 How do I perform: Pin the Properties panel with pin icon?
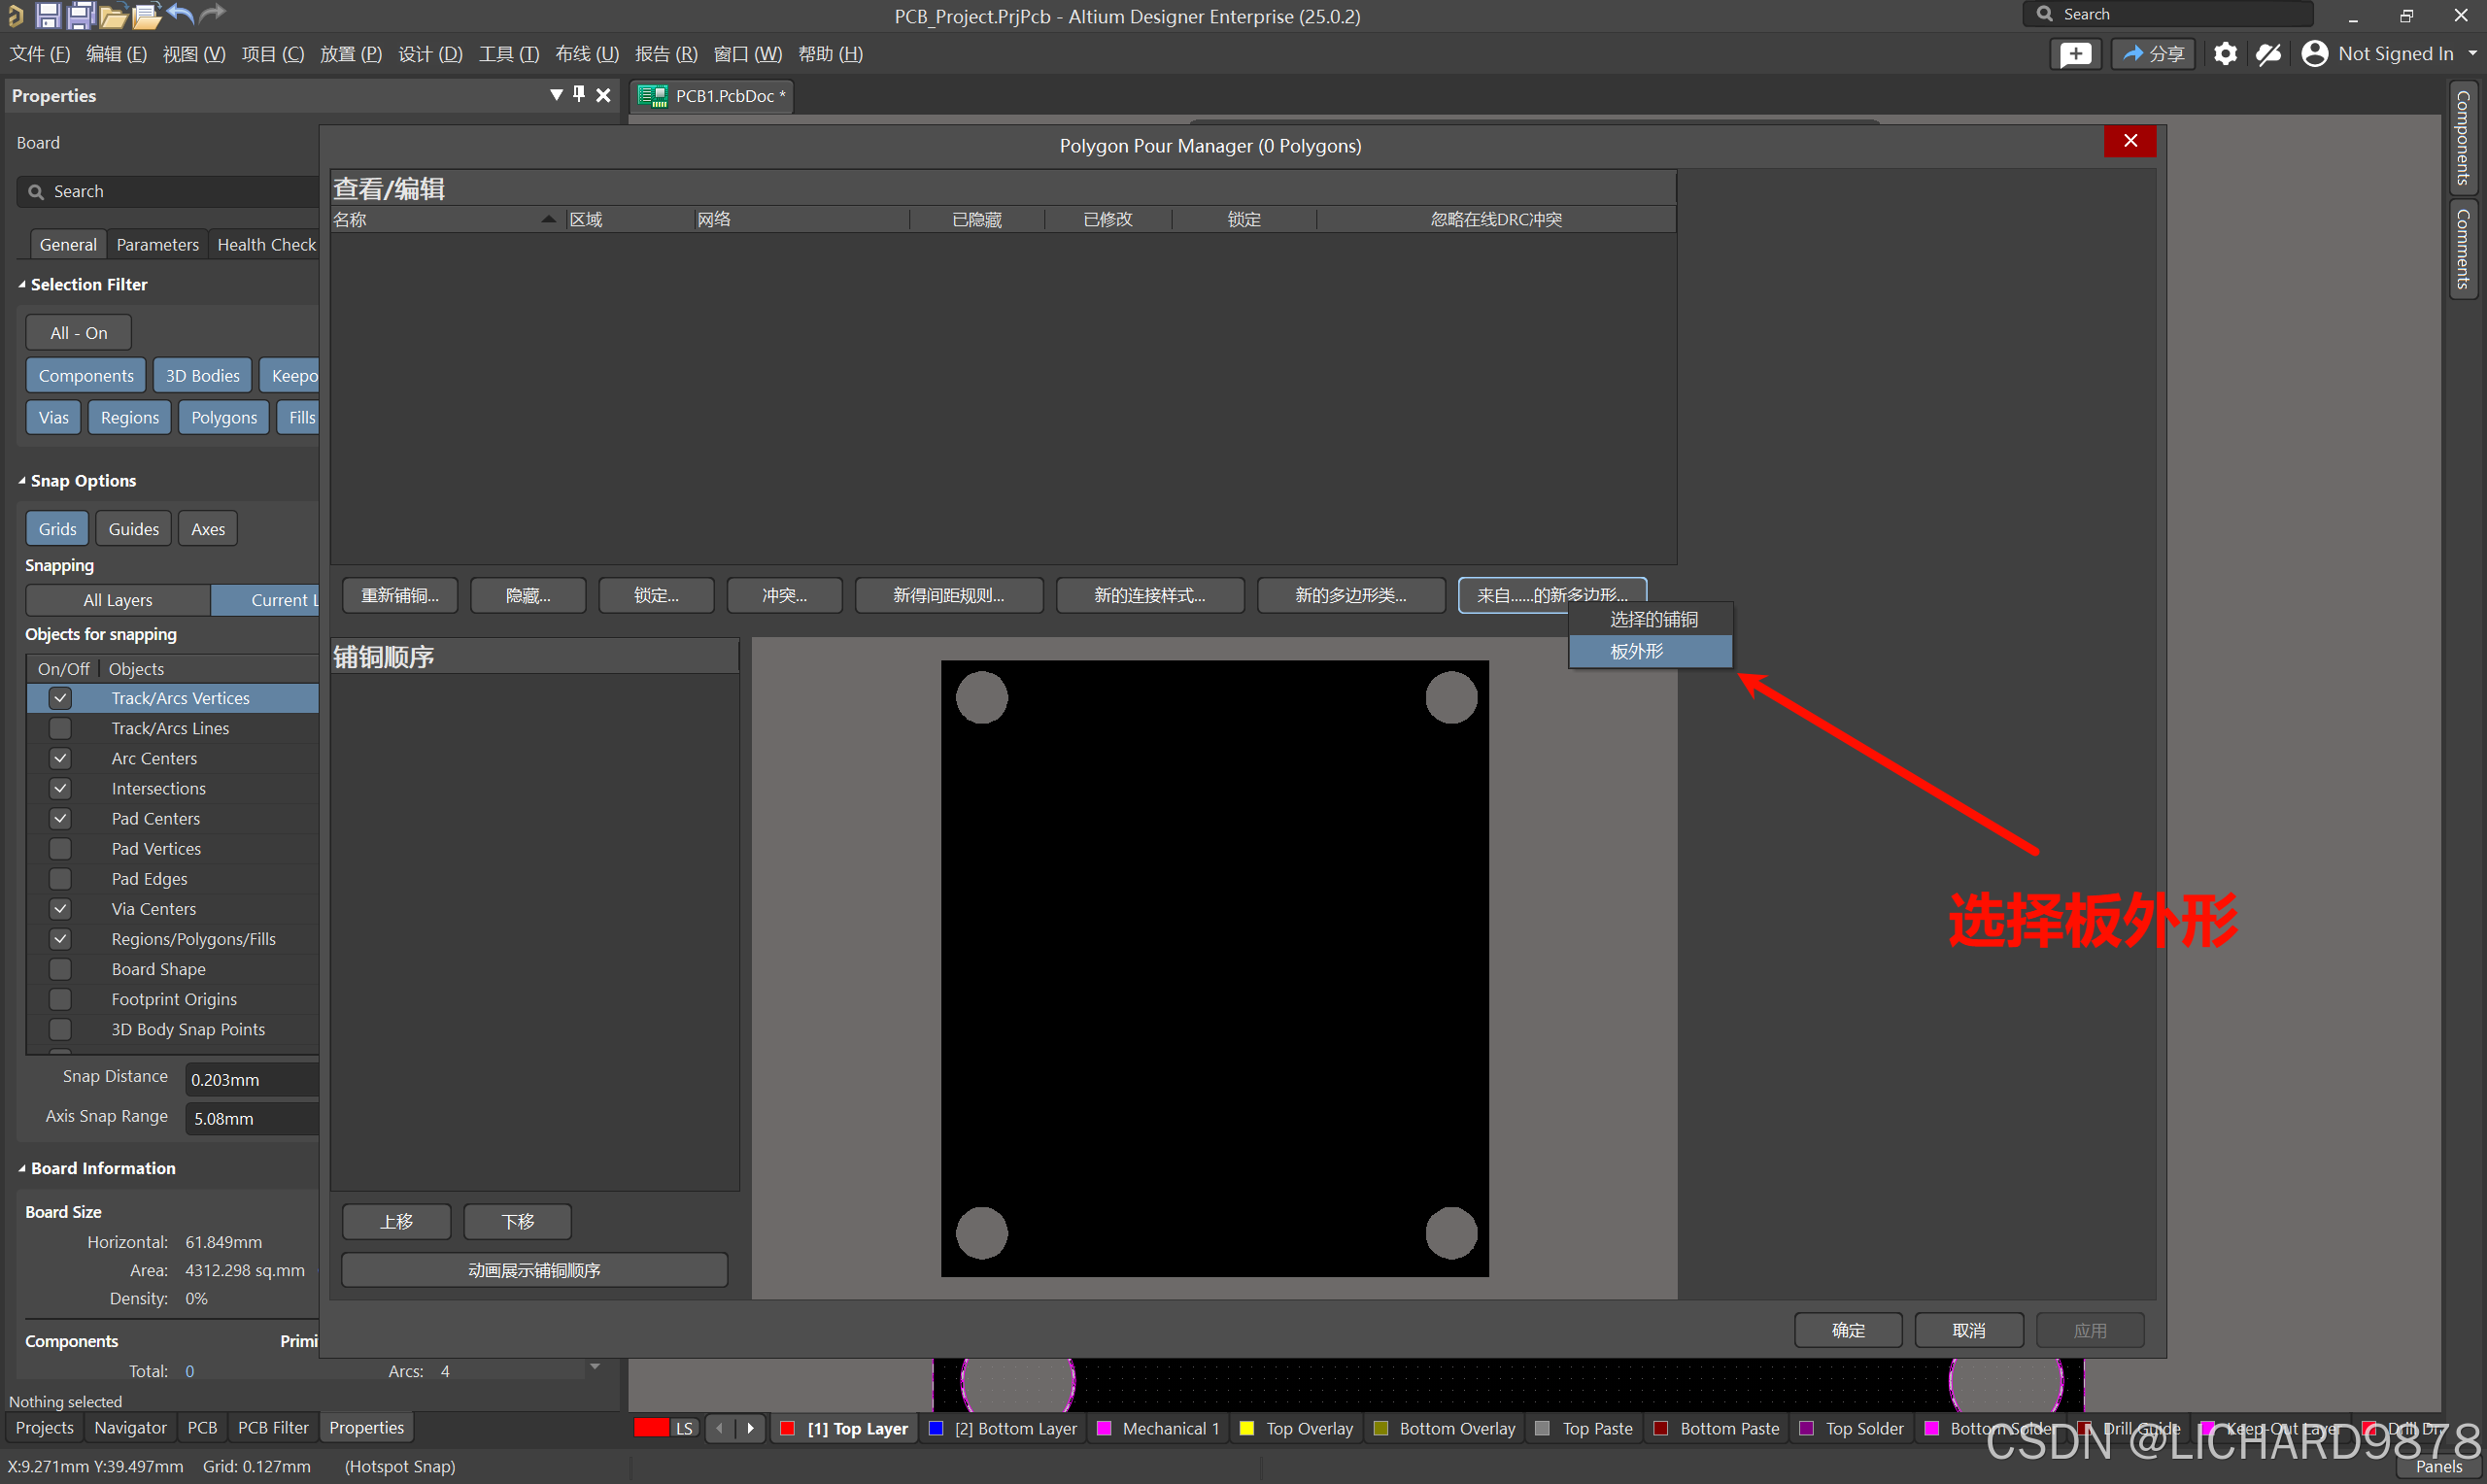[579, 94]
